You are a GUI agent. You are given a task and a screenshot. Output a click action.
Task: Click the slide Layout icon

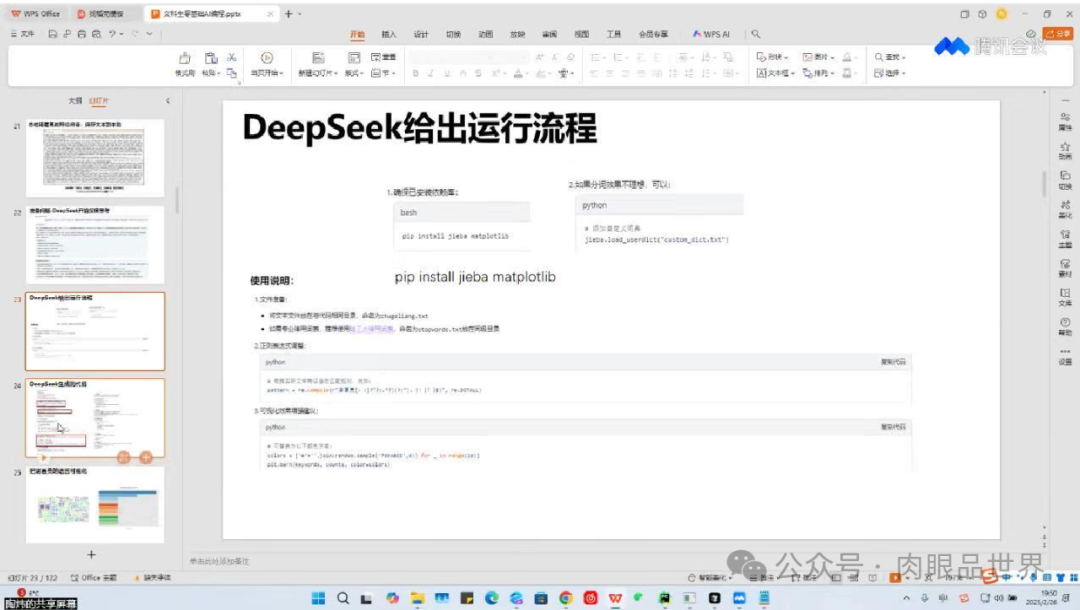point(354,58)
